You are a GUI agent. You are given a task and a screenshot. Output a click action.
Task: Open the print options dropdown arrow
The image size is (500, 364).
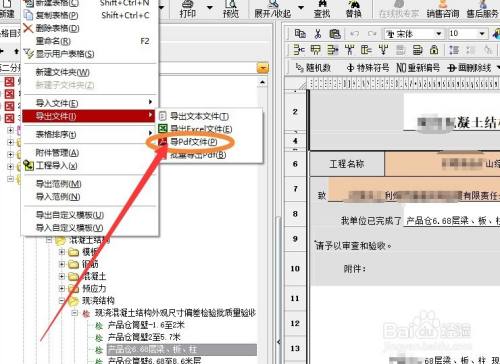point(210,8)
